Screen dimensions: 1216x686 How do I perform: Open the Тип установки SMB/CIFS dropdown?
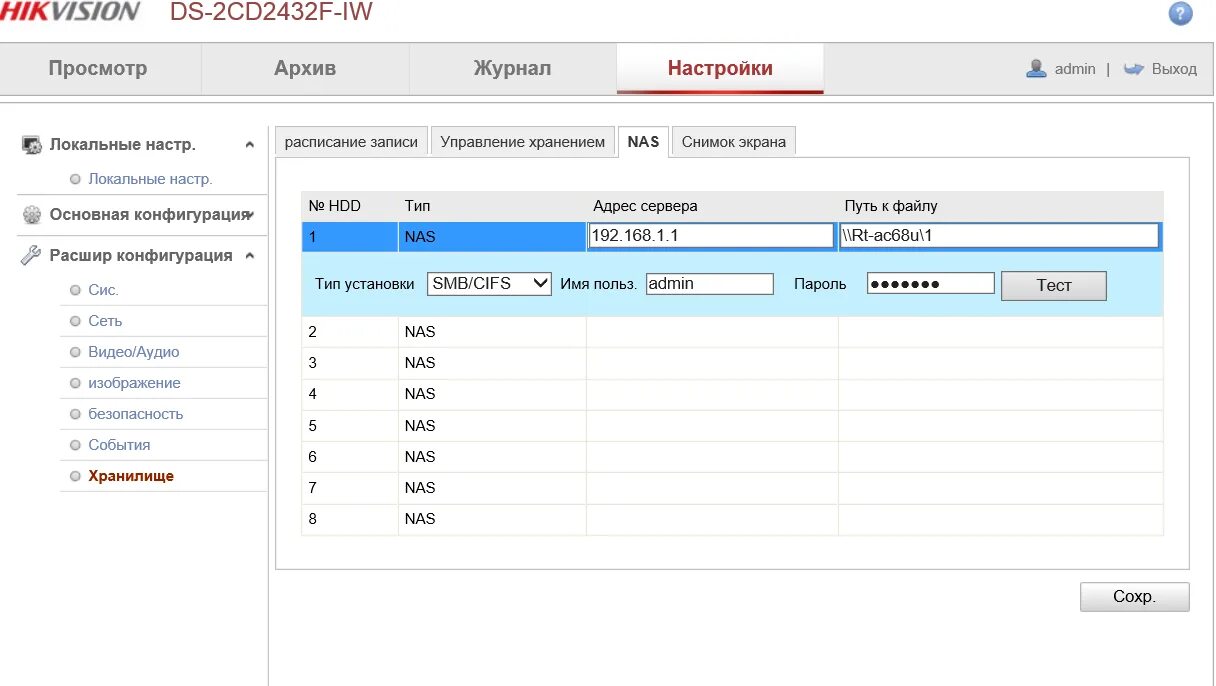coord(489,284)
